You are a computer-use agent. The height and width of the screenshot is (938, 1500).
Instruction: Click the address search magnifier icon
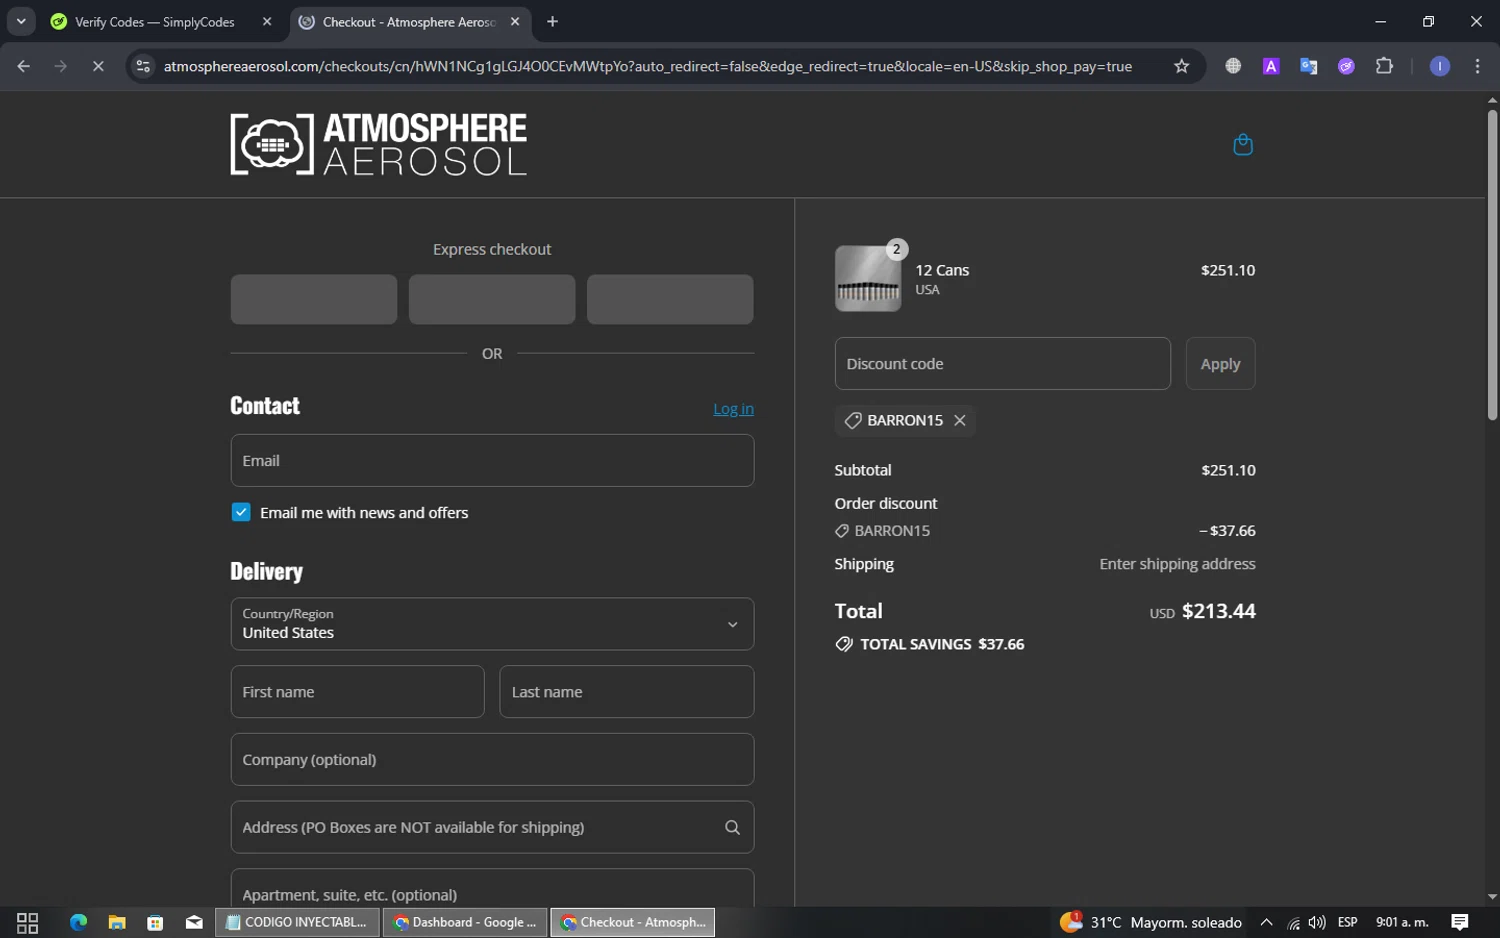coord(732,827)
